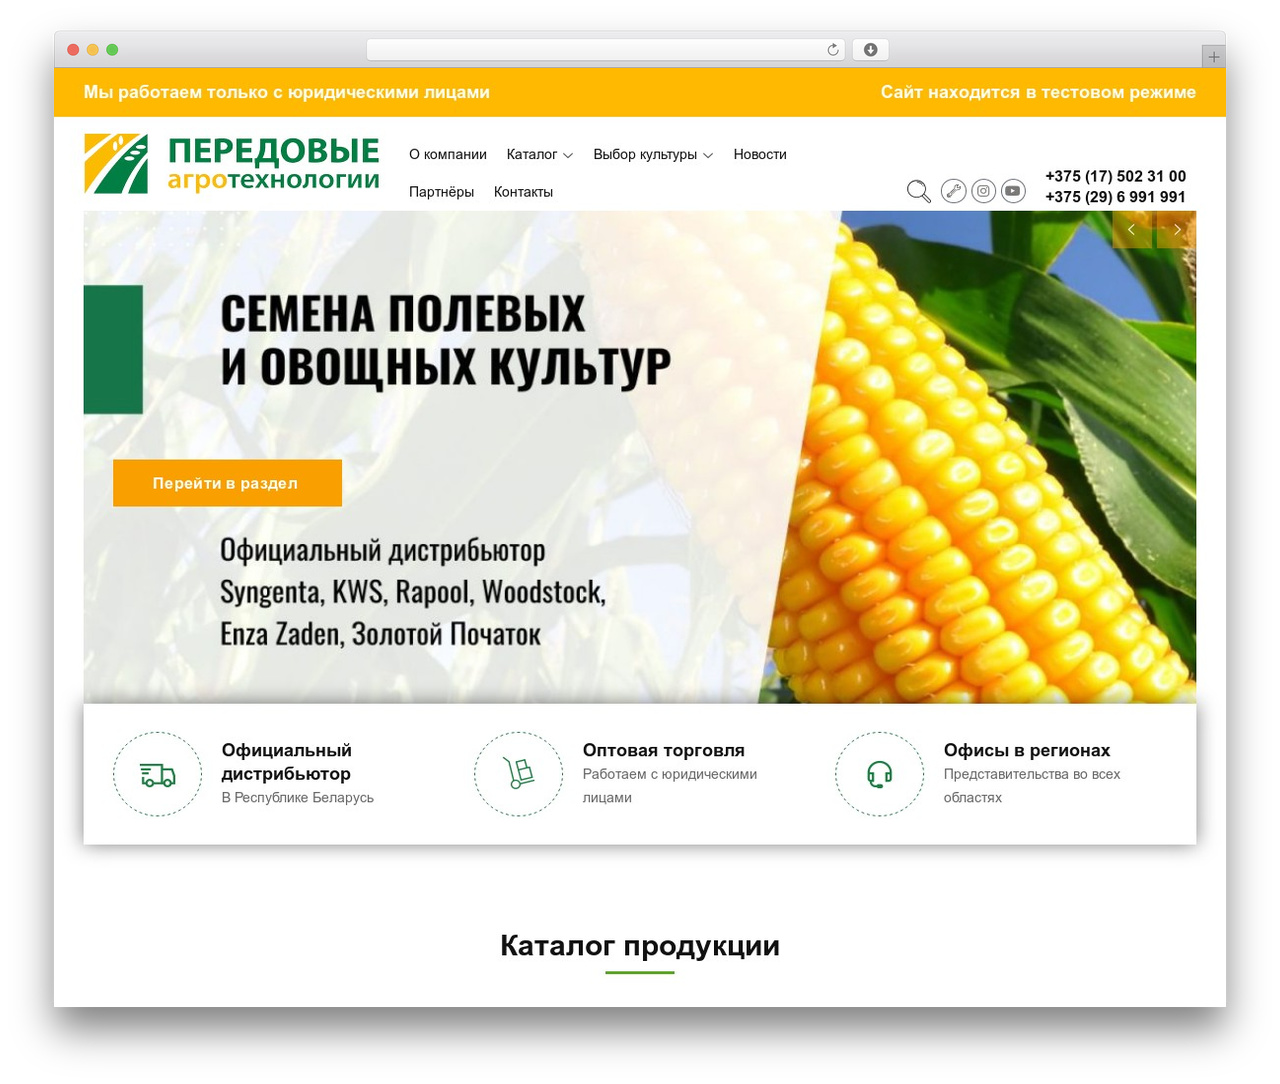Expand the Выбор культуры menu chevron

pyautogui.click(x=708, y=155)
